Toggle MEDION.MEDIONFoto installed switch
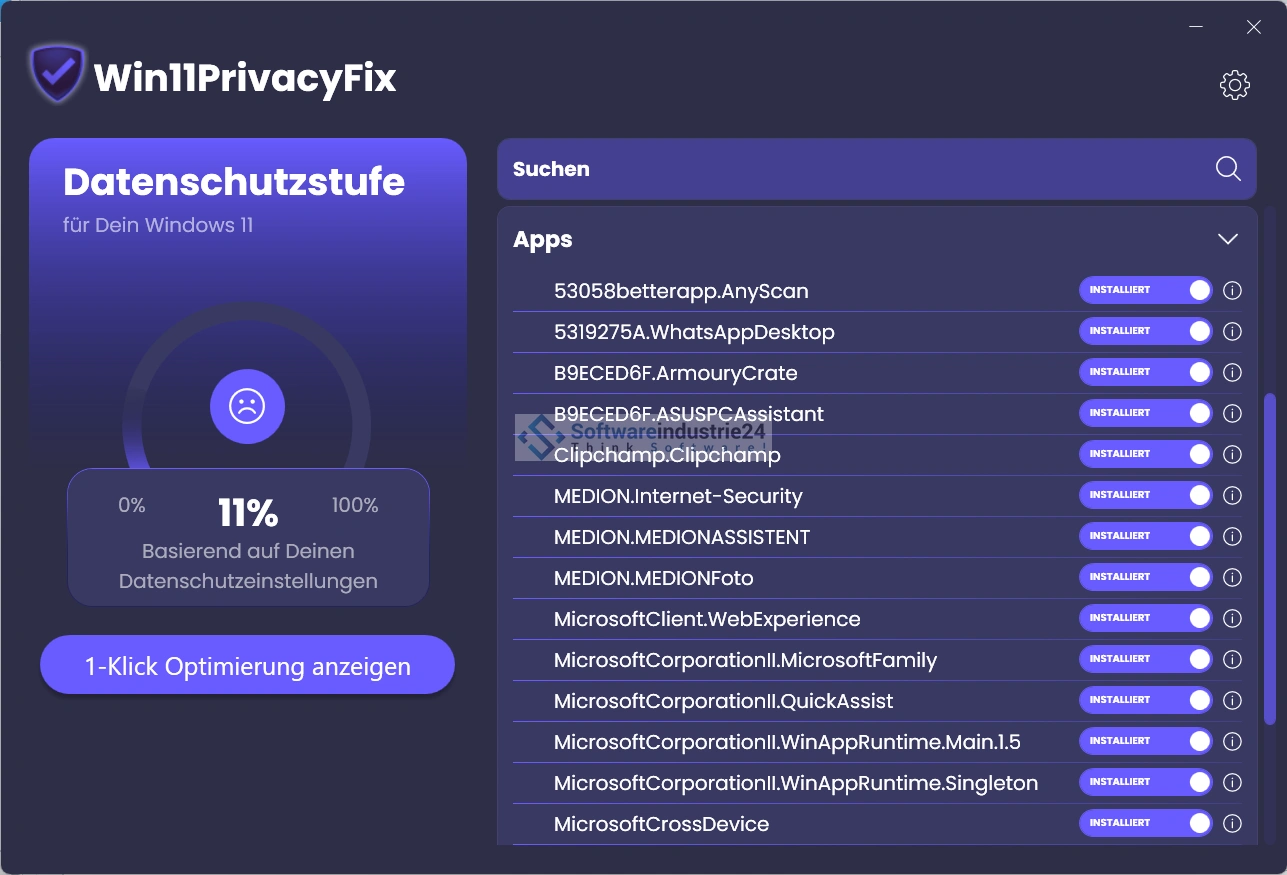1287x875 pixels. (x=1145, y=578)
